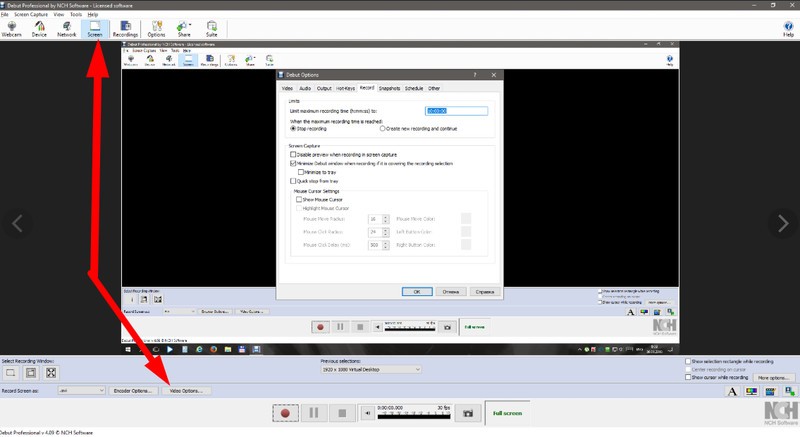Adjust Mouse Click Delay spinner arrows
This screenshot has width=800, height=437.
tap(386, 245)
